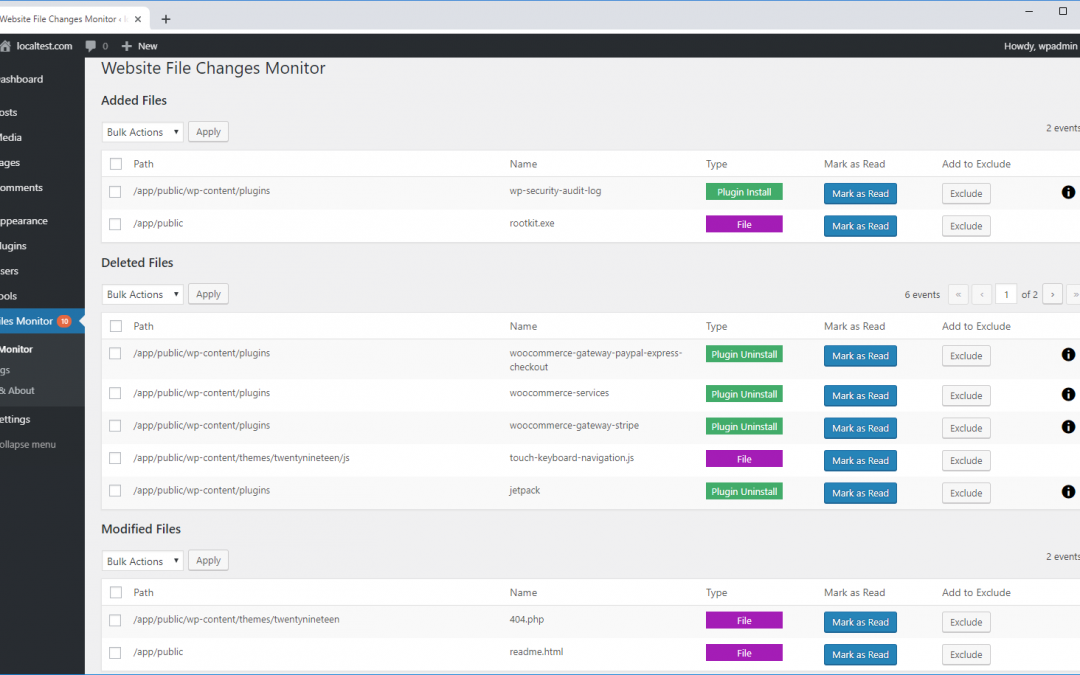This screenshot has width=1080, height=675.
Task: Click the home icon beside localtest.com
Action: click(5, 46)
